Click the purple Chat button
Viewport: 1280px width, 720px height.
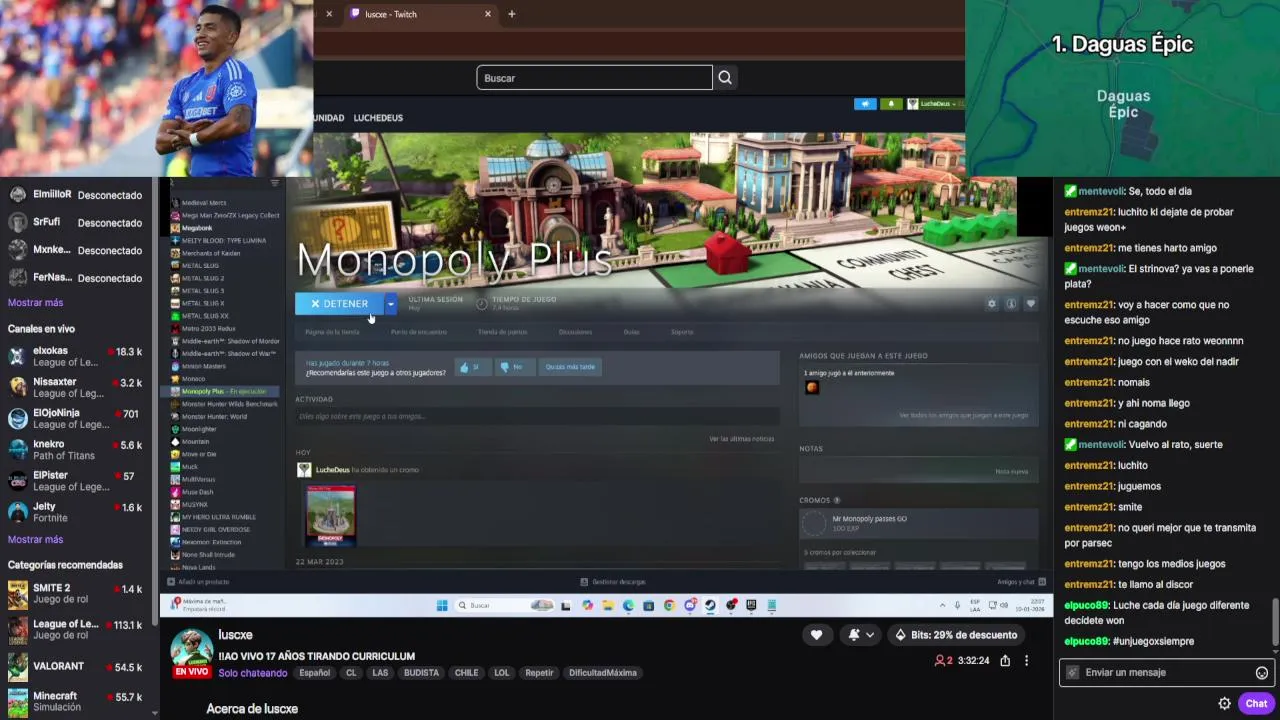[1257, 704]
